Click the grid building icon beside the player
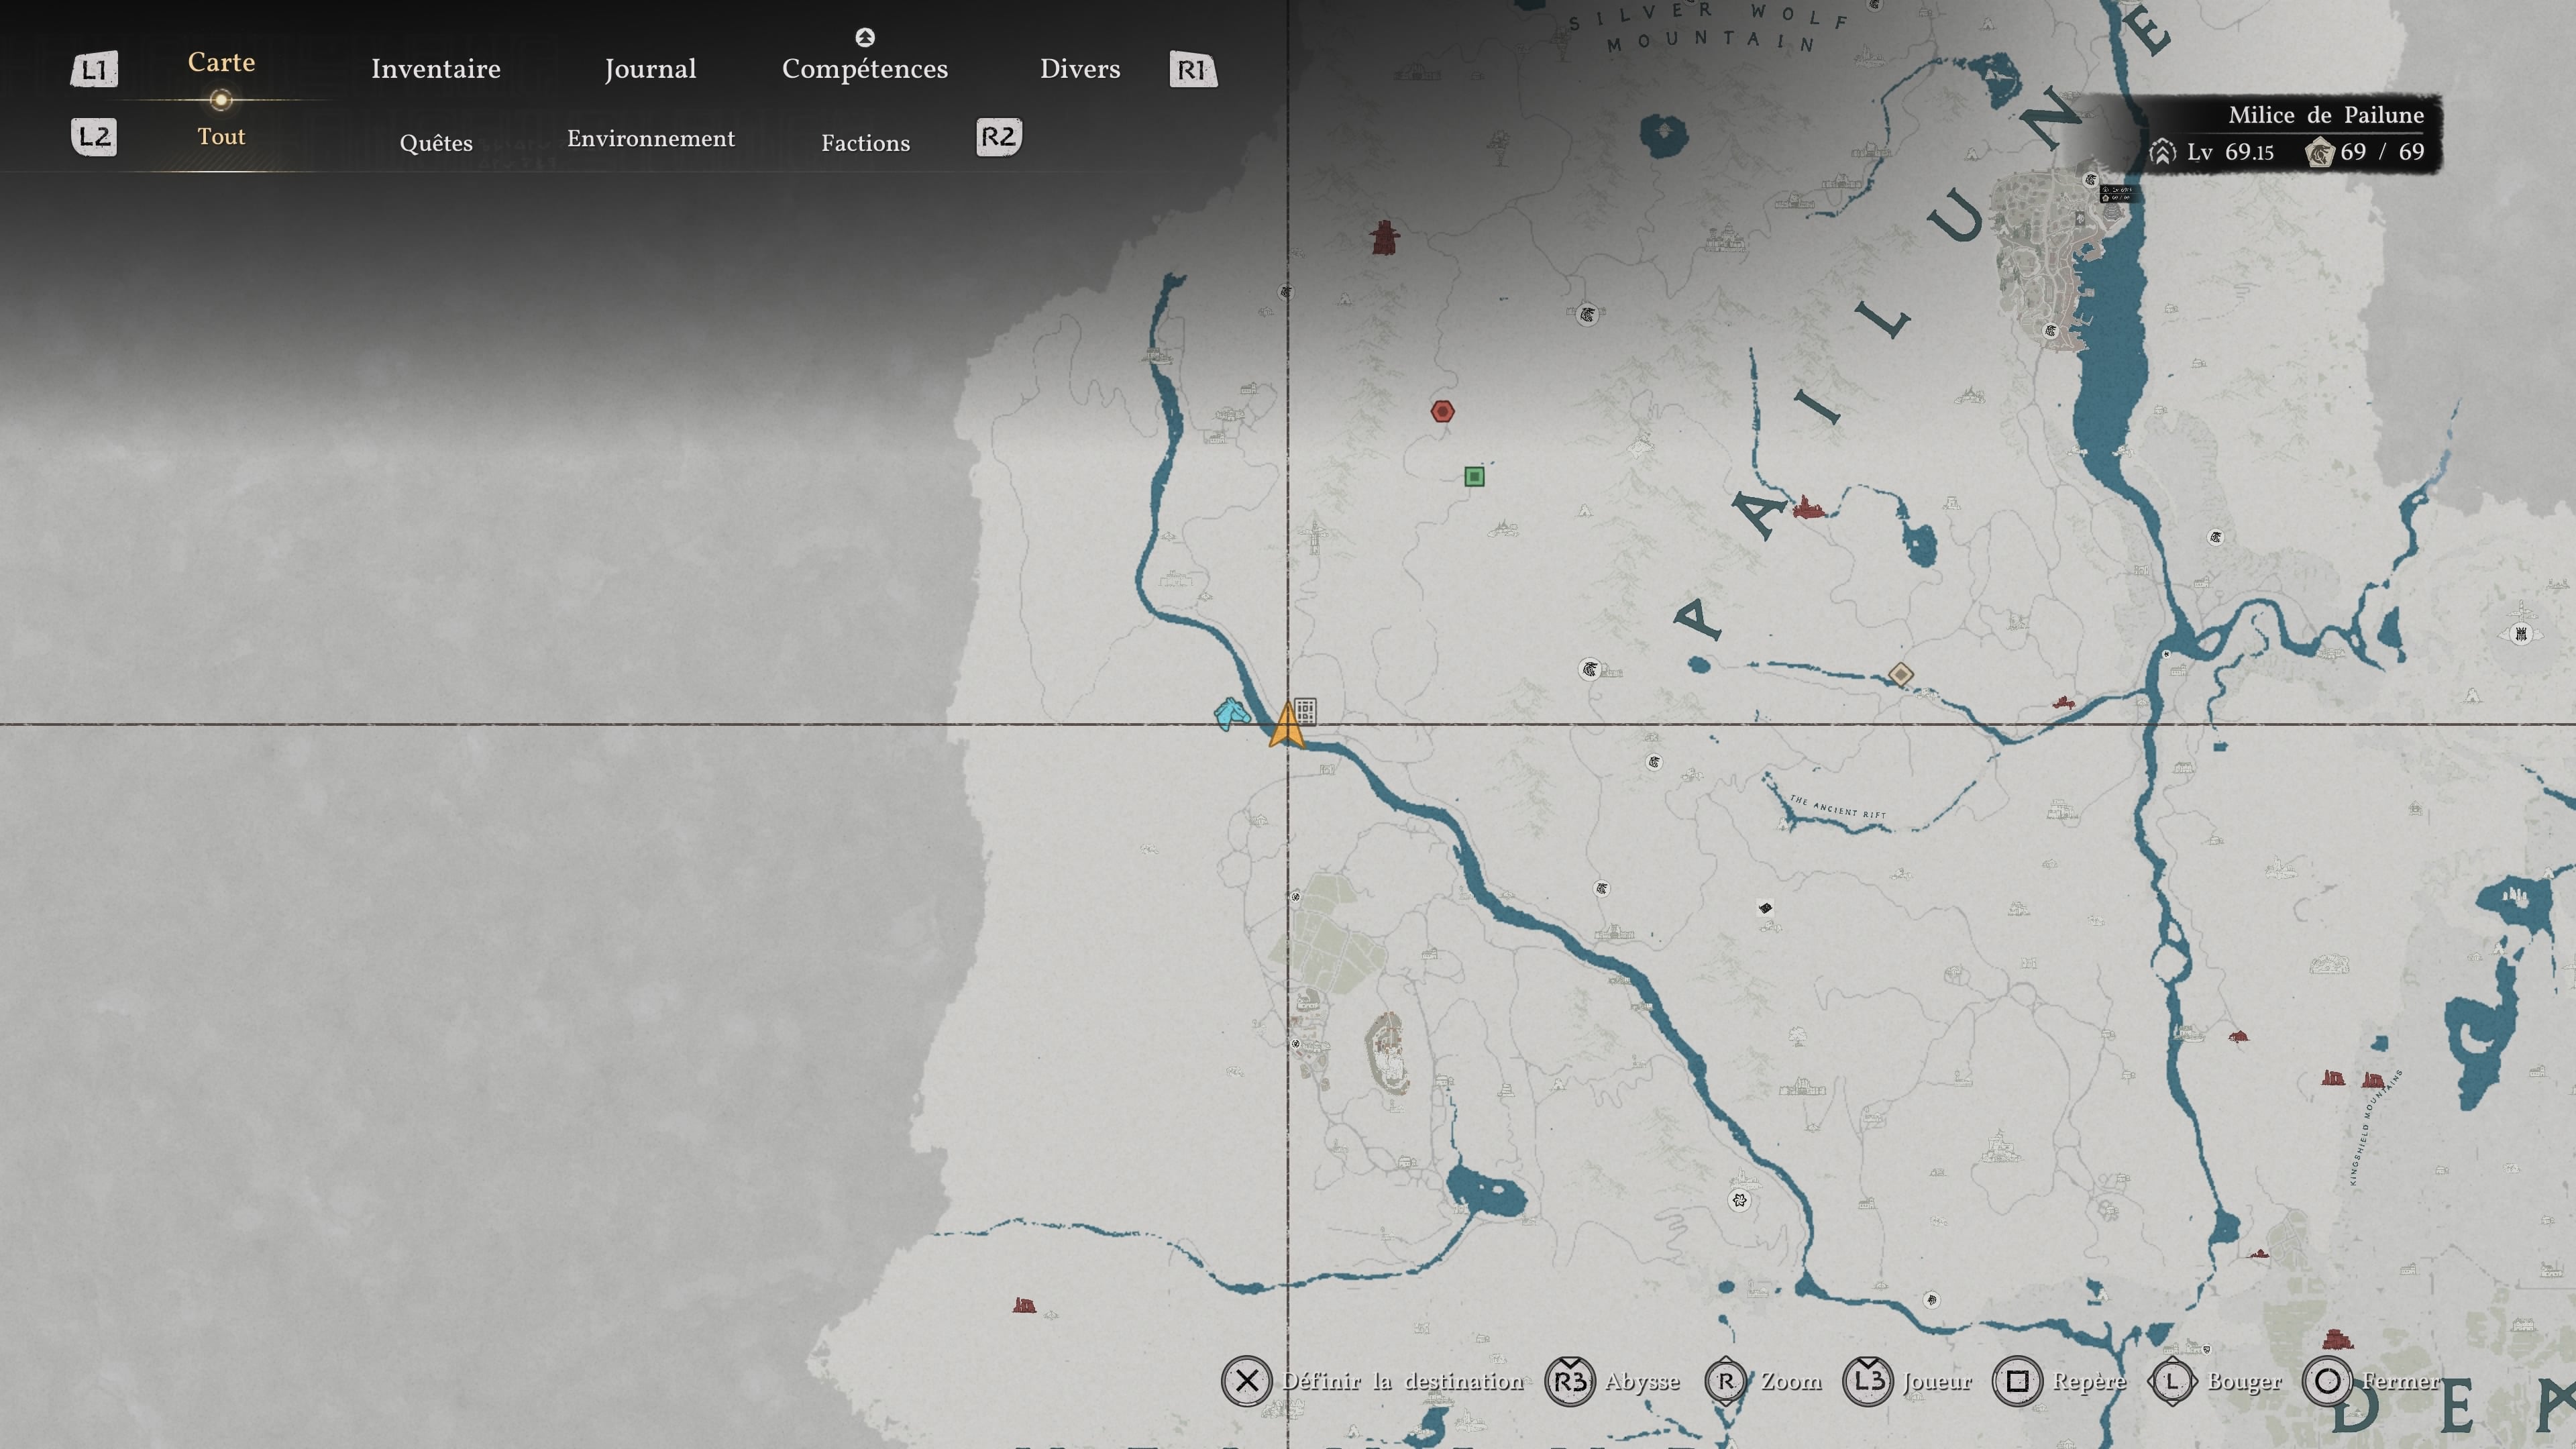Viewport: 2576px width, 1449px height. (1306, 711)
